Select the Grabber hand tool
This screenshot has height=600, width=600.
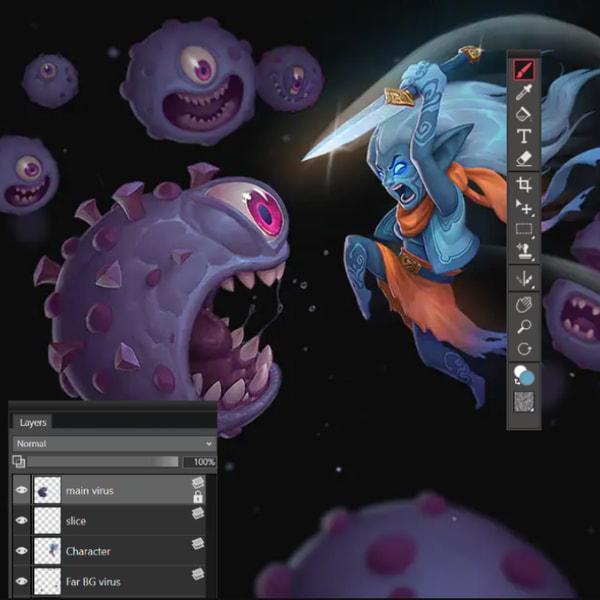click(x=523, y=305)
